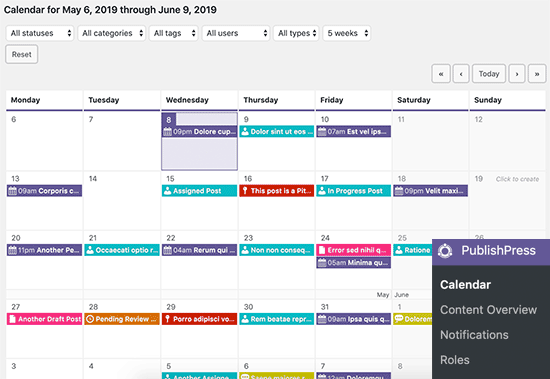Click clock icon on Pending Review post

[x=90, y=319]
